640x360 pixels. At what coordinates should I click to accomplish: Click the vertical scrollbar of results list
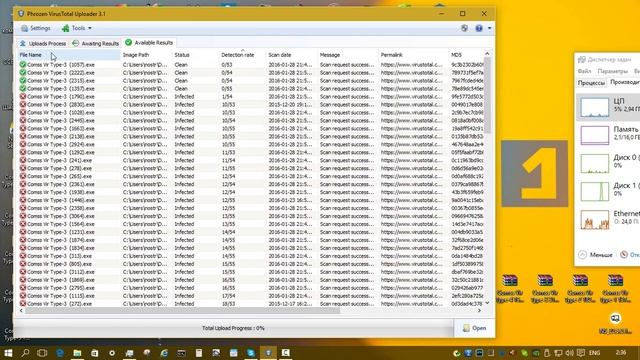pos(487,95)
